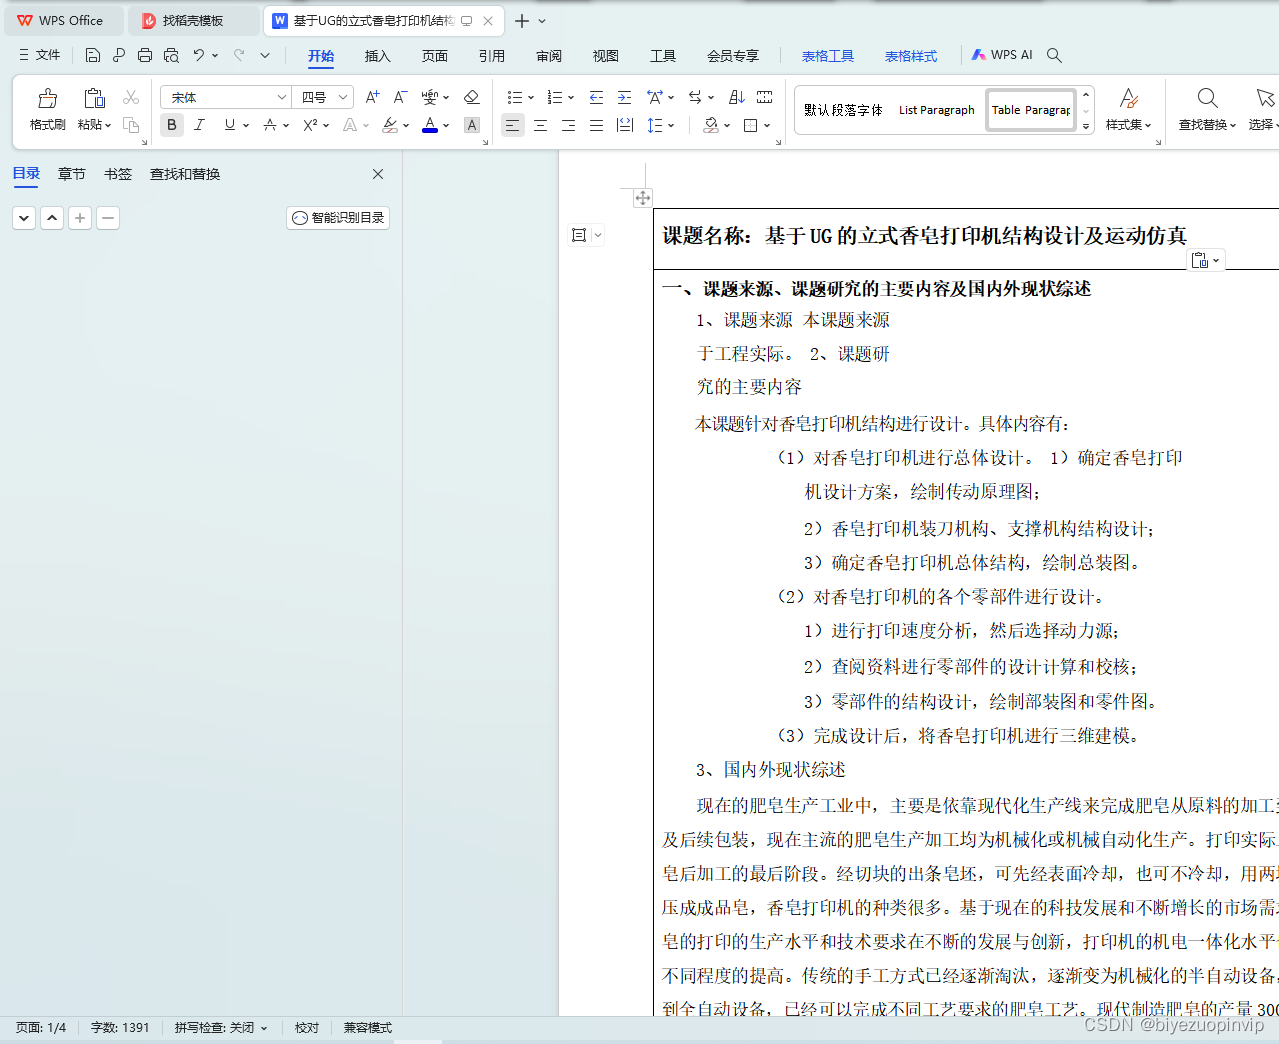The image size is (1279, 1044).
Task: Click the Select (选择) arrow icon
Action: point(1265,98)
